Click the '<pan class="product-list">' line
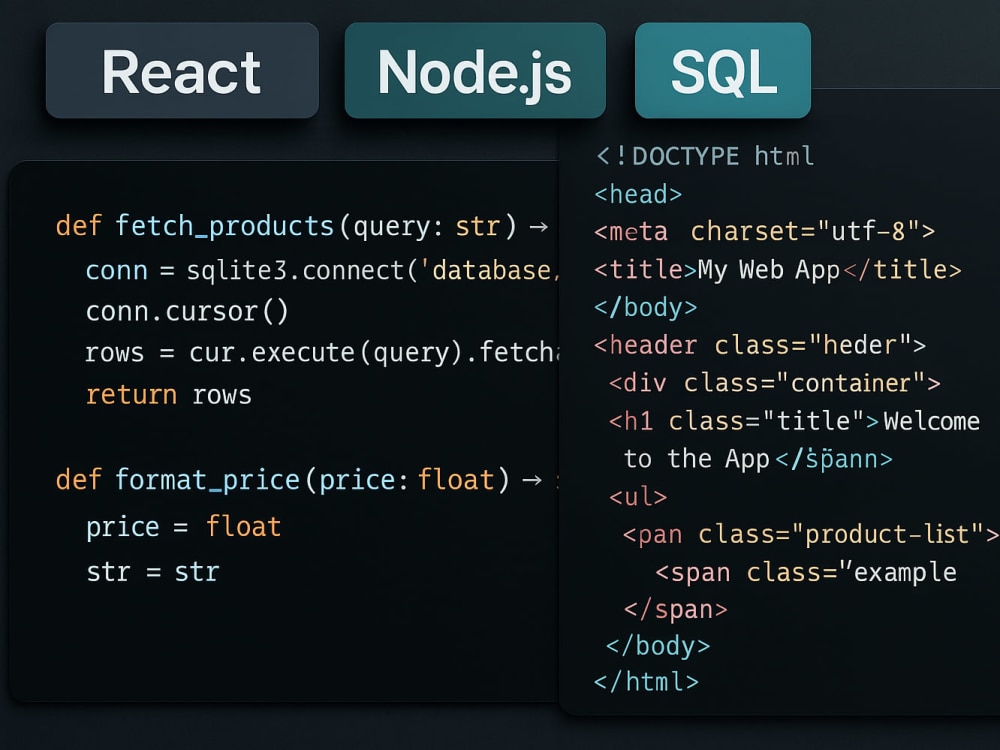Screen dimensions: 1000x750 coord(811,534)
